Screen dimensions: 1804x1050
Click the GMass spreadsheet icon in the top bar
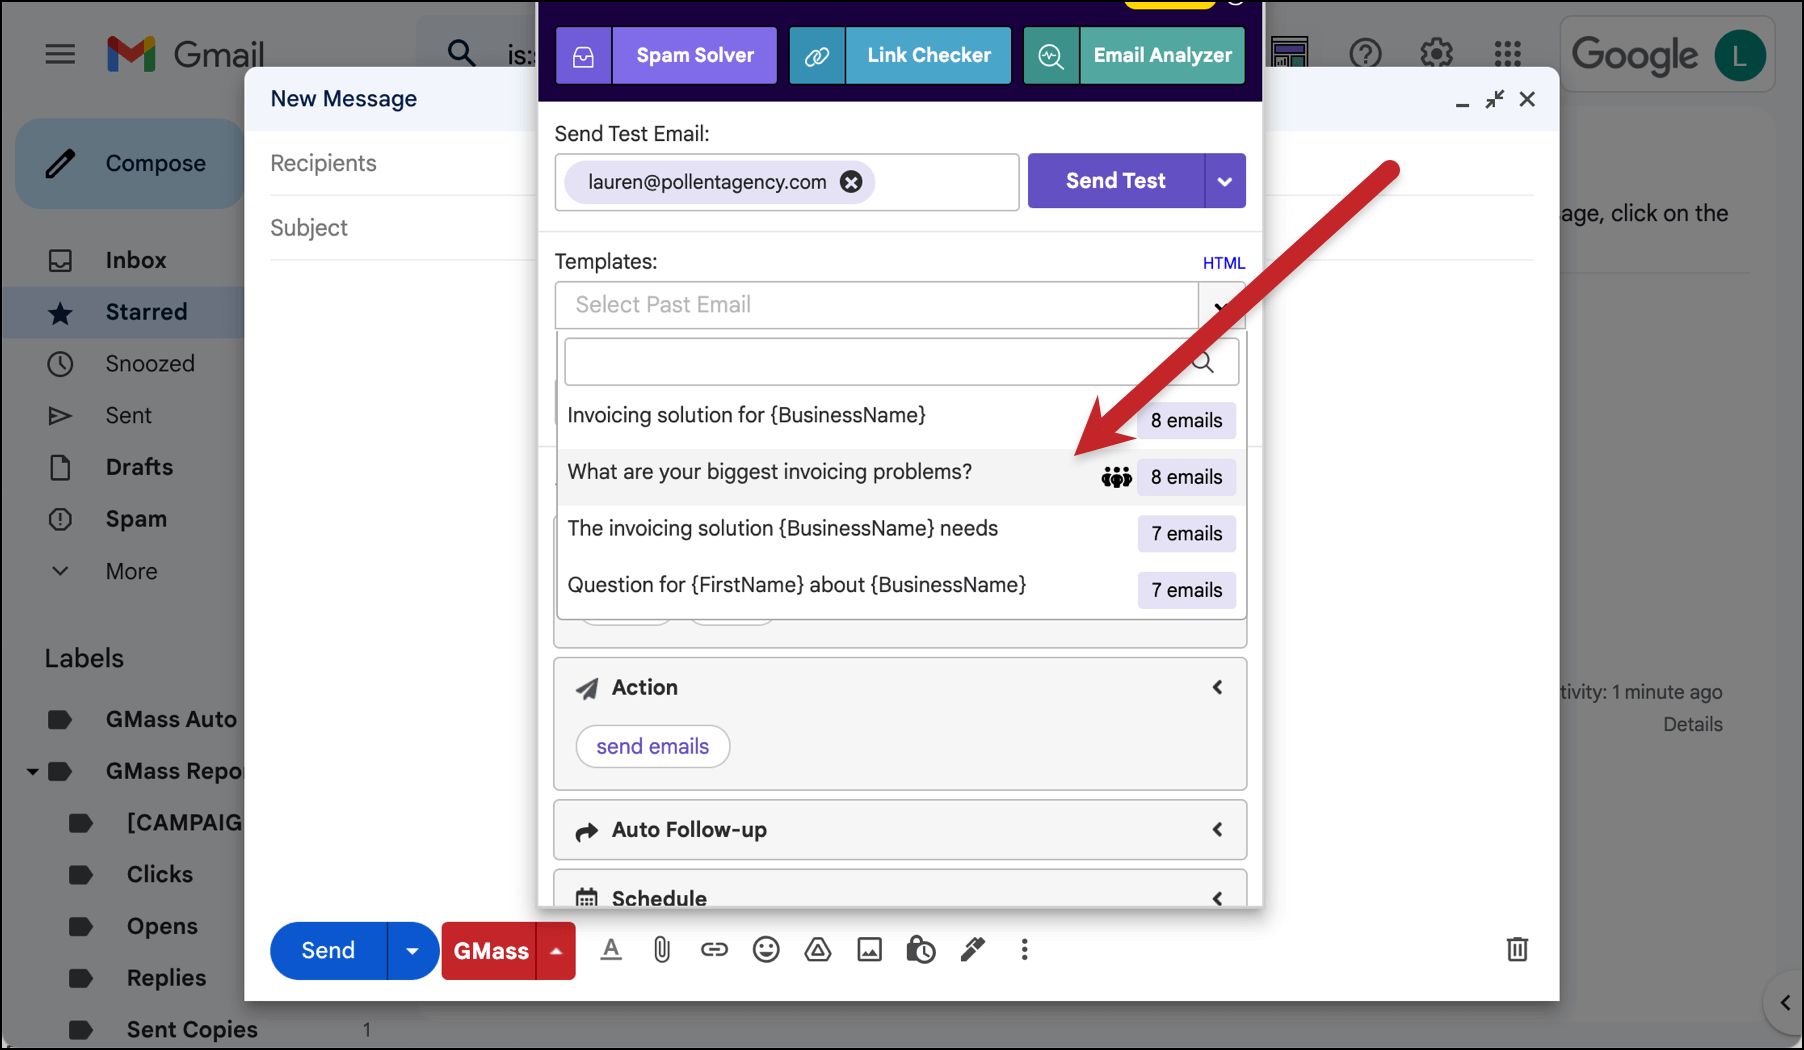[1290, 52]
